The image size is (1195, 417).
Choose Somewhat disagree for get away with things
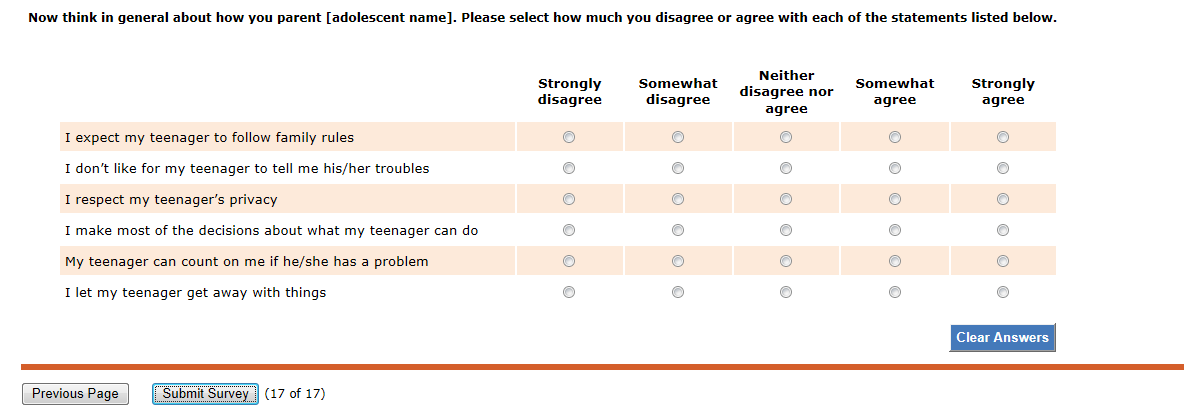678,292
